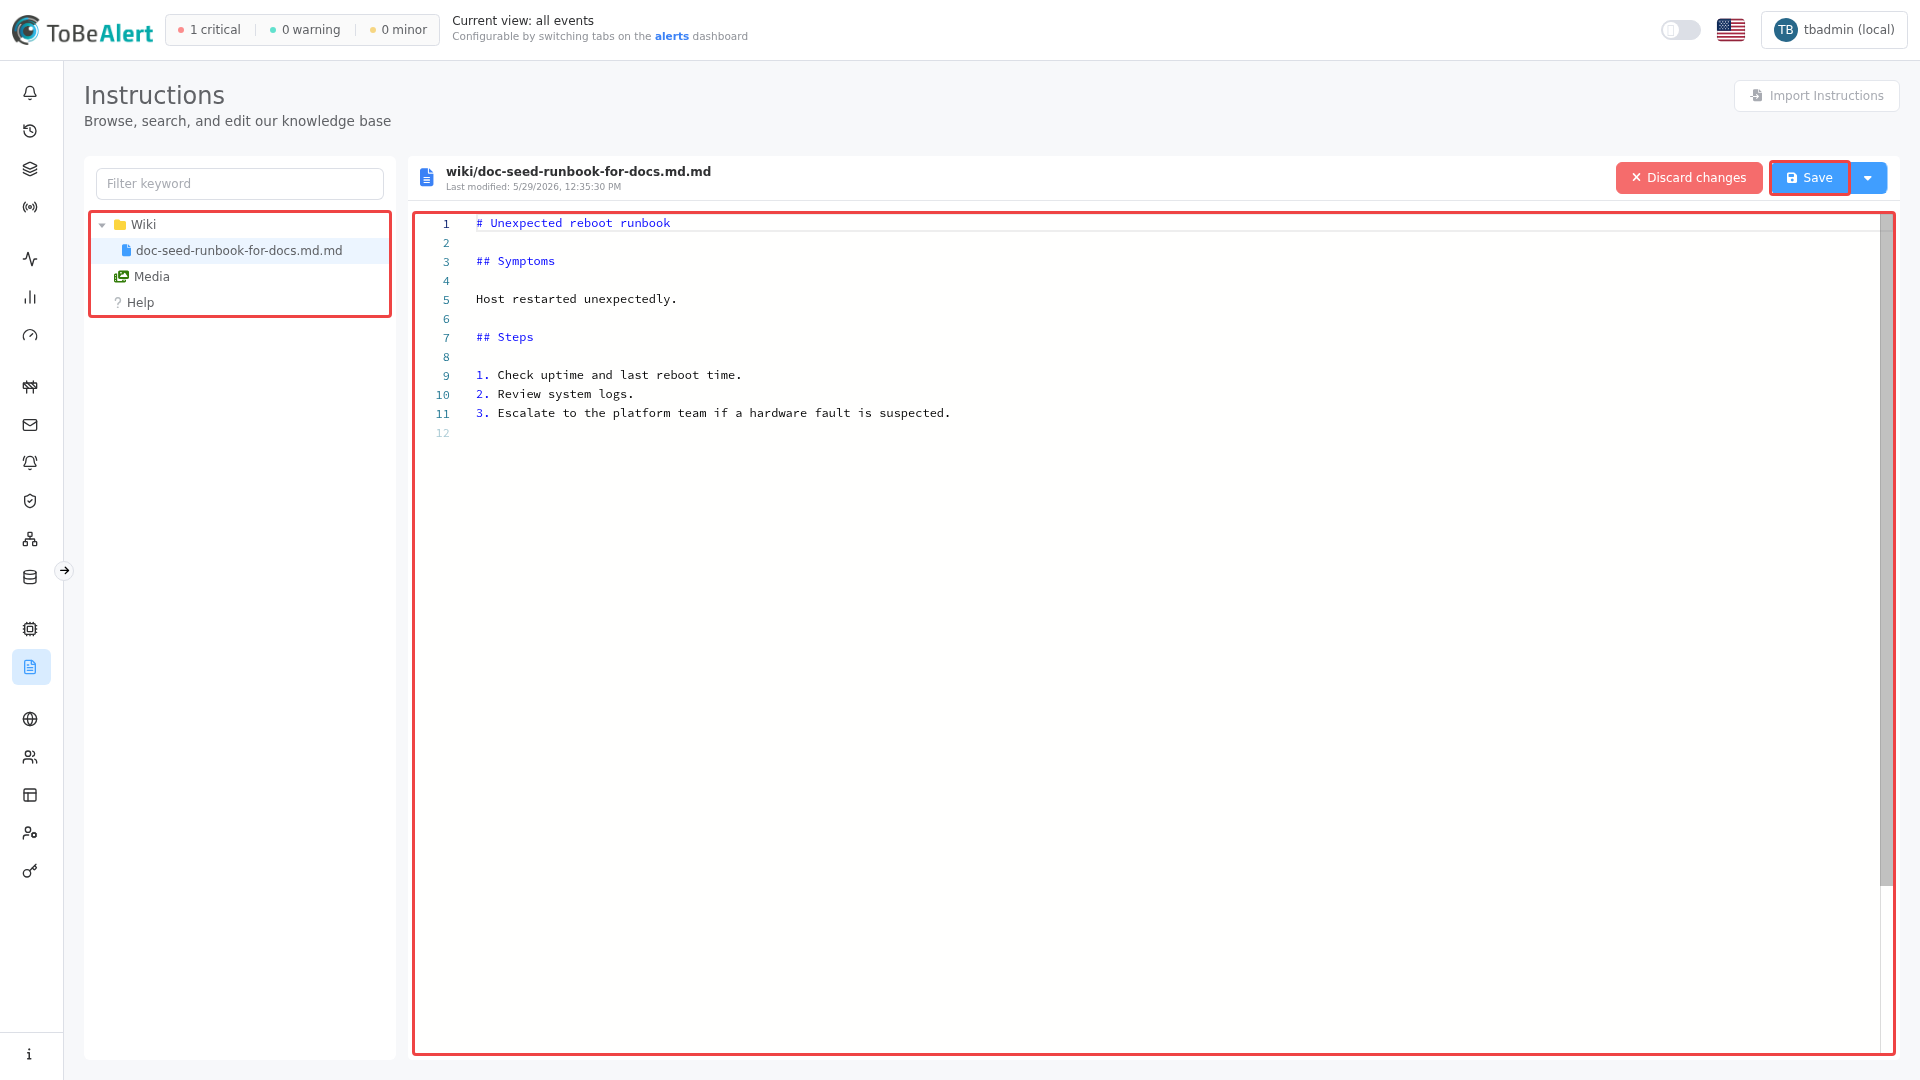Open the ringing bell icon in sidebar
Viewport: 1920px width, 1080px height.
tap(30, 463)
